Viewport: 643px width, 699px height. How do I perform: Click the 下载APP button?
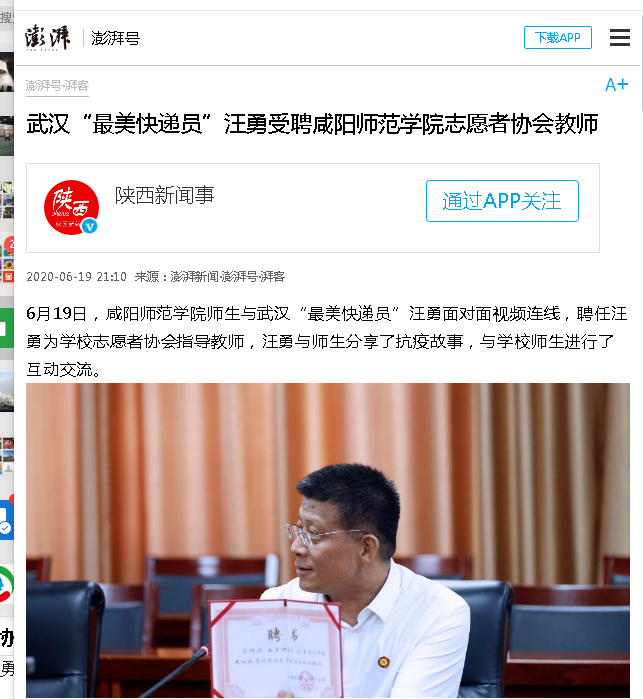coord(558,37)
